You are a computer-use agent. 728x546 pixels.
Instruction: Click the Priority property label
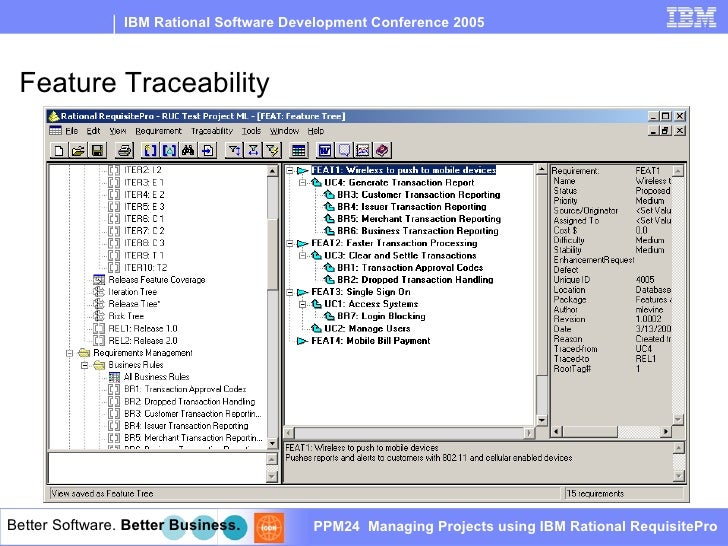pos(566,201)
